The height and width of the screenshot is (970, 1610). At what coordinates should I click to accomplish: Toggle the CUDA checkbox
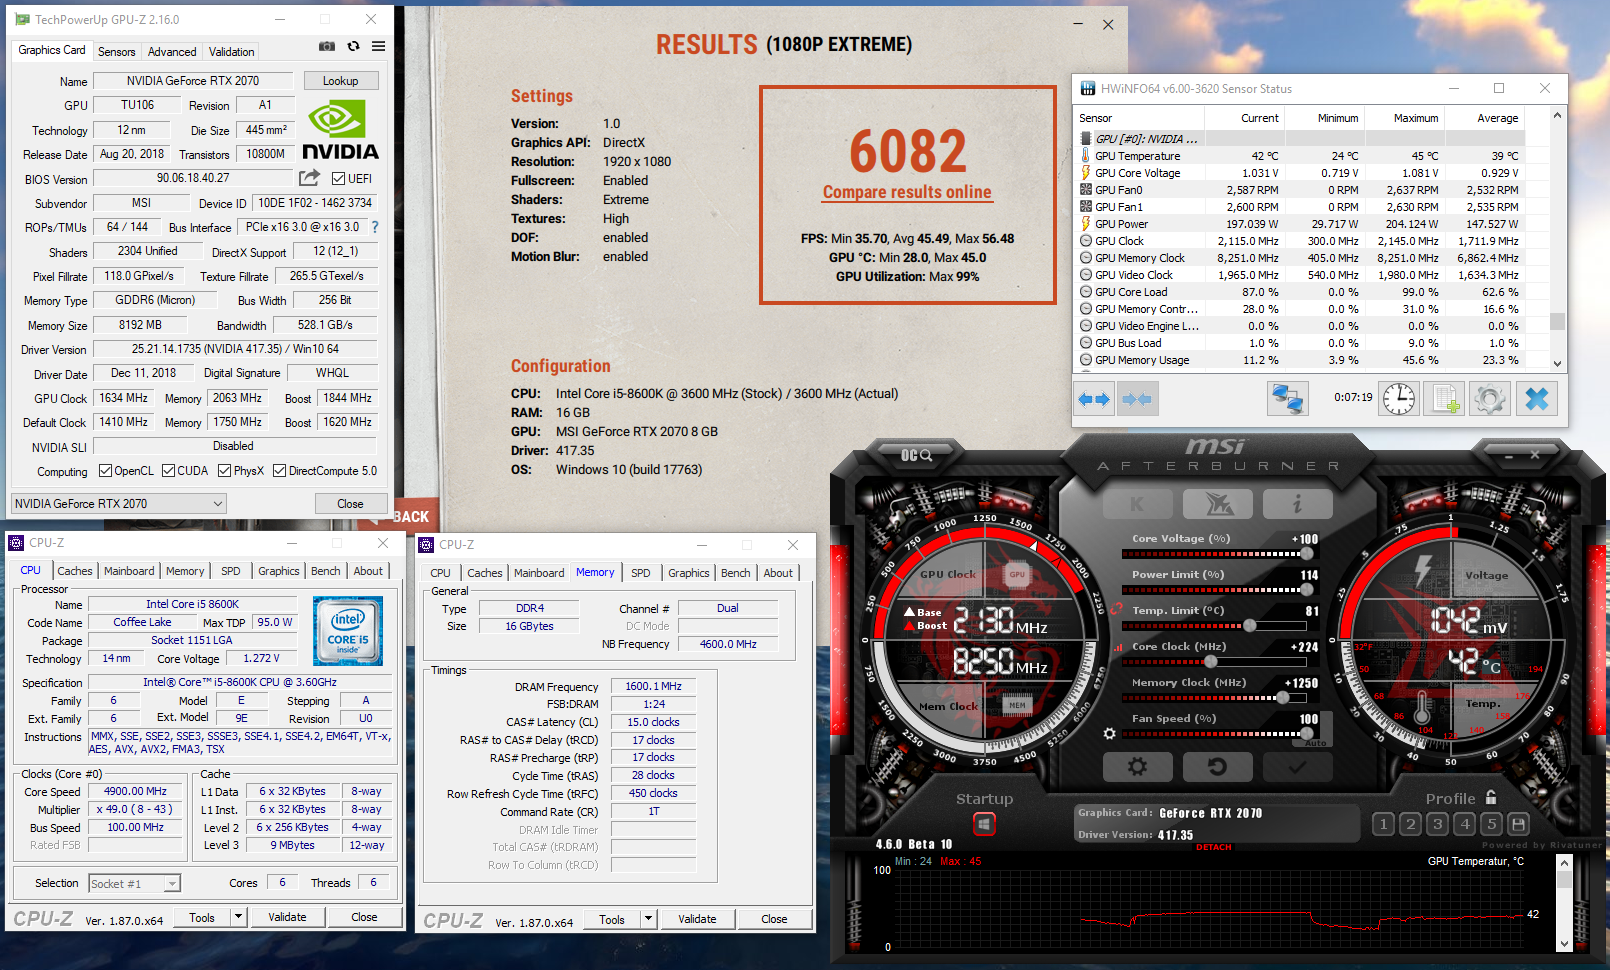168,471
